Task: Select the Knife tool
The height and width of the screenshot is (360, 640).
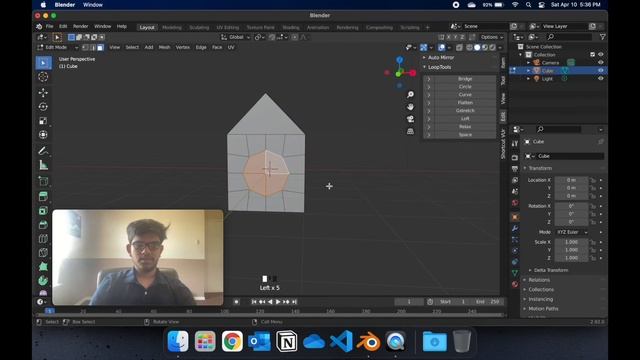Action: (43, 253)
